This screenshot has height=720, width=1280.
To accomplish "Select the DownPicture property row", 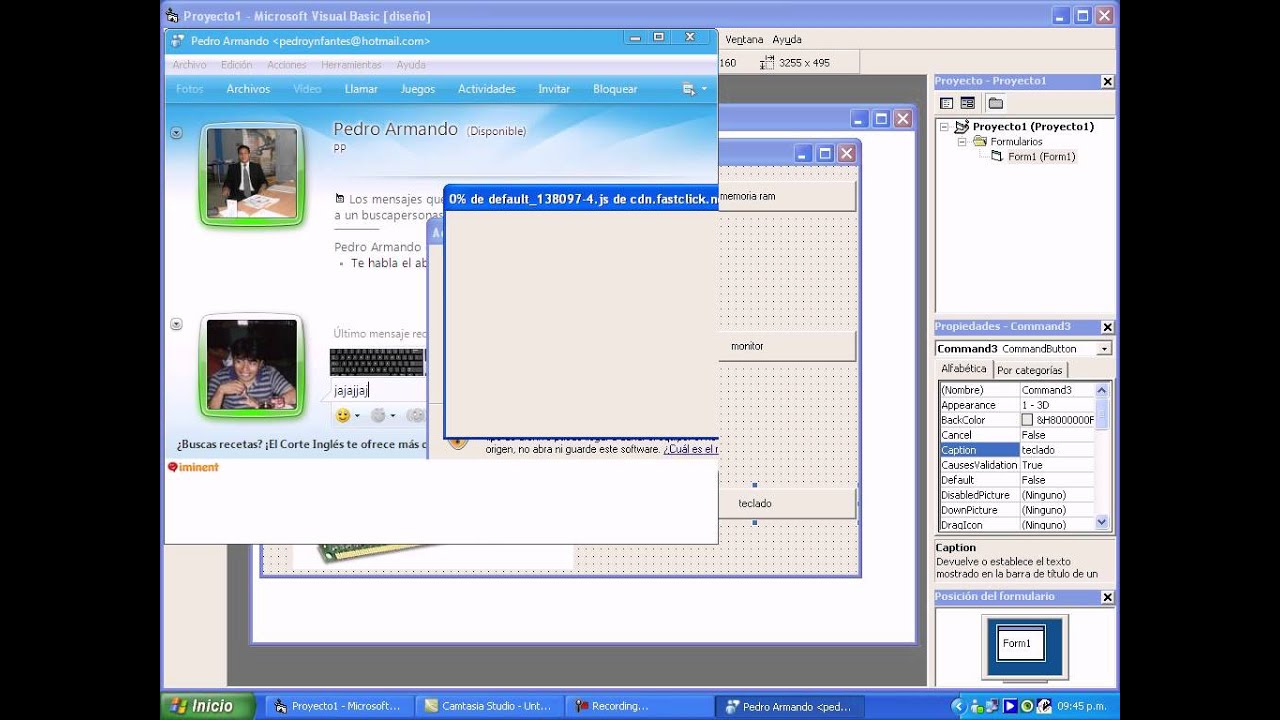I will tap(1017, 510).
